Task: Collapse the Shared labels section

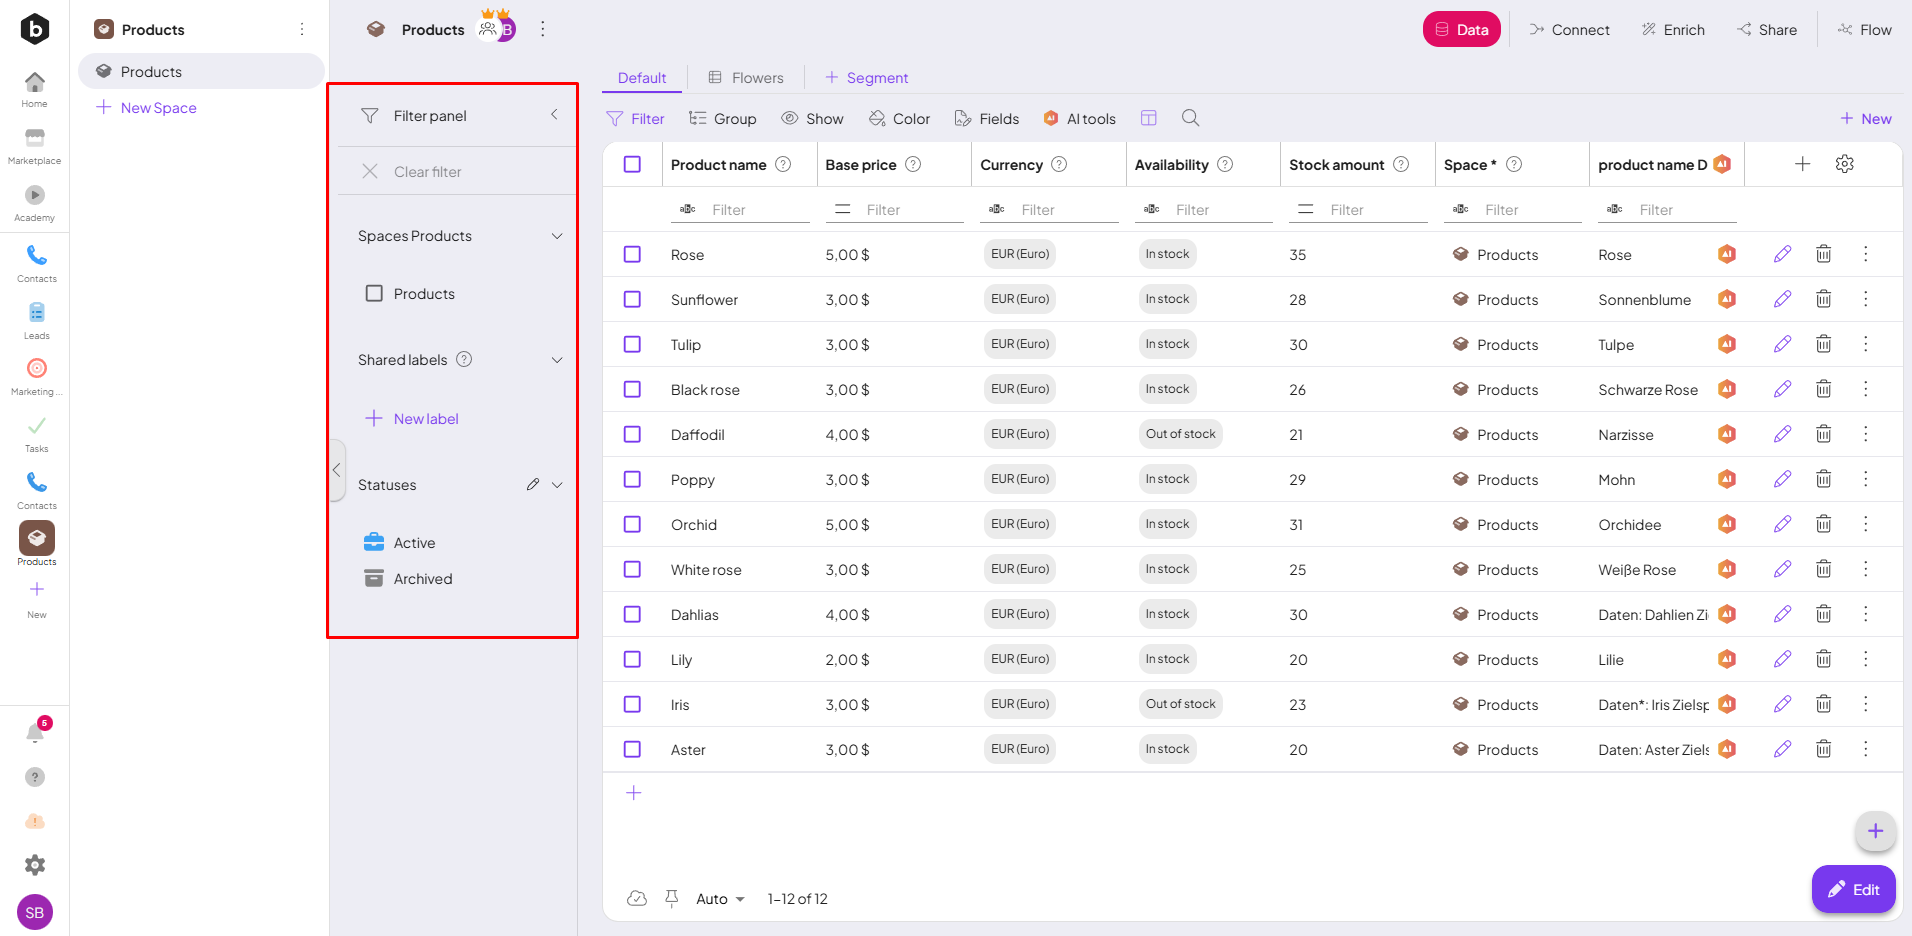Action: pyautogui.click(x=557, y=360)
